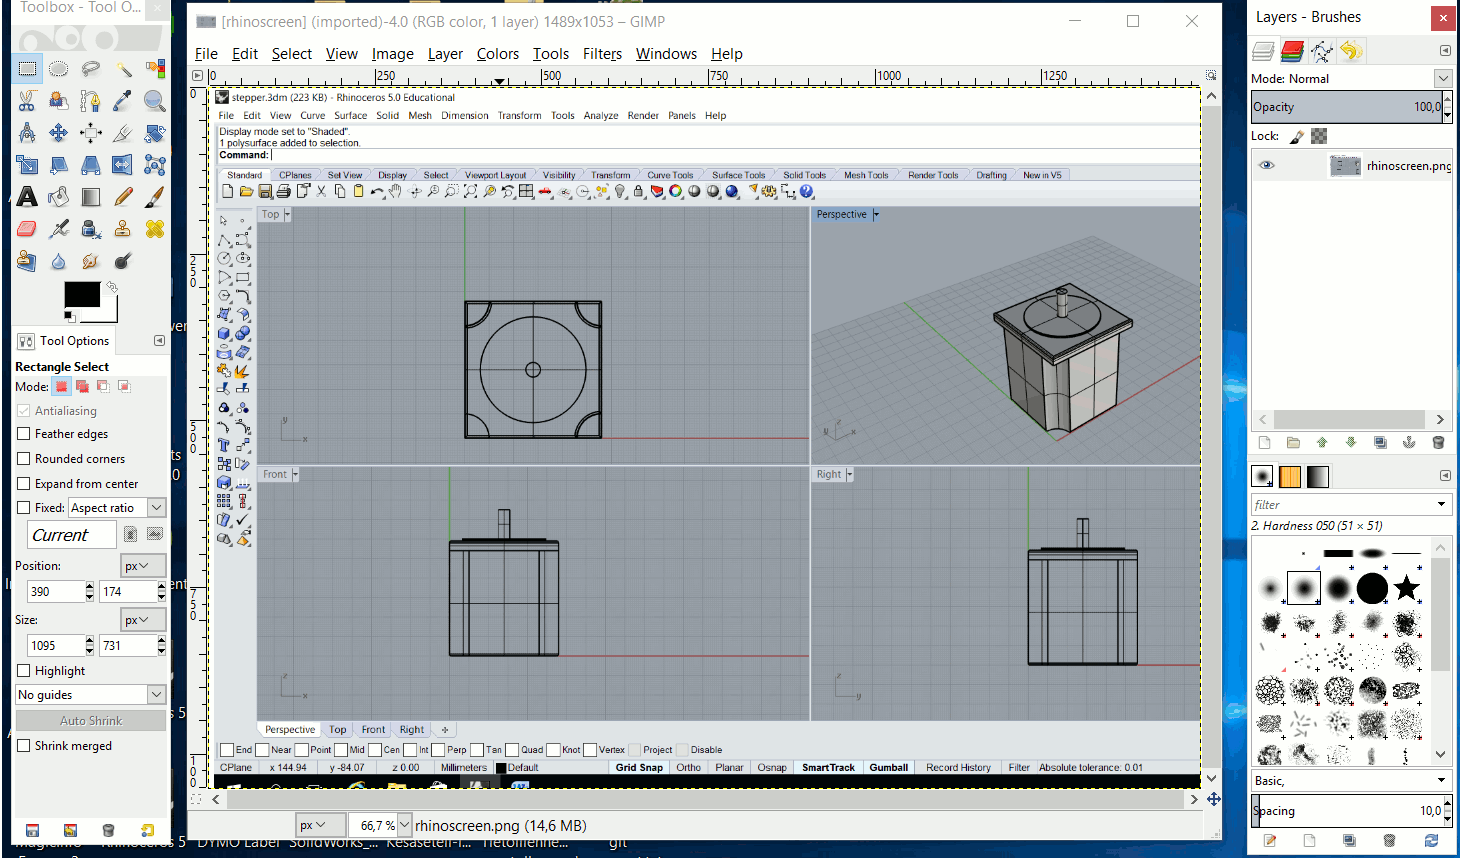Open the layer Mode dropdown
Screen dimensions: 1460x858
pos(1442,78)
